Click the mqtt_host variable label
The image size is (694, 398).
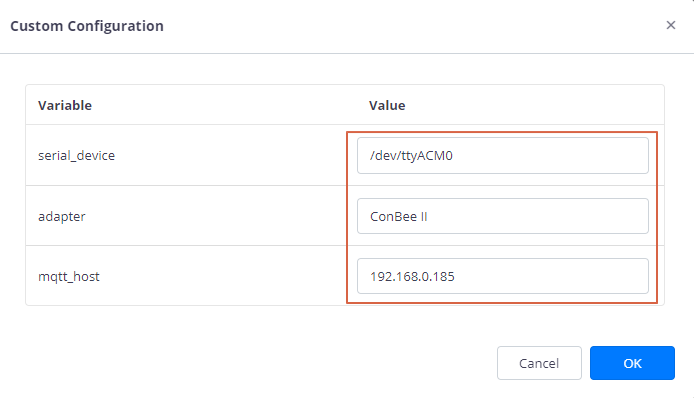click(x=69, y=277)
